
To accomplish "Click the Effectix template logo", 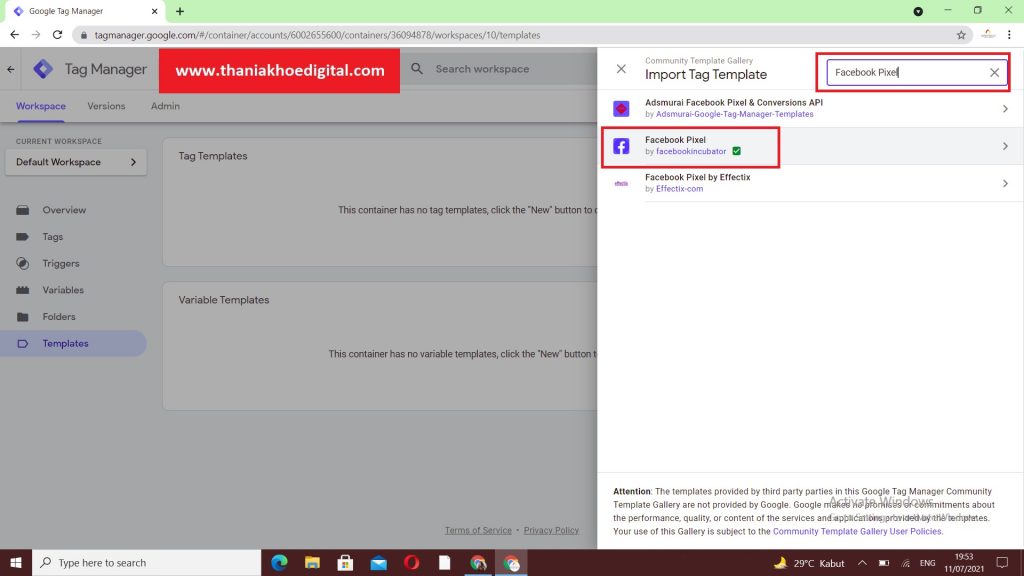I will 621,183.
